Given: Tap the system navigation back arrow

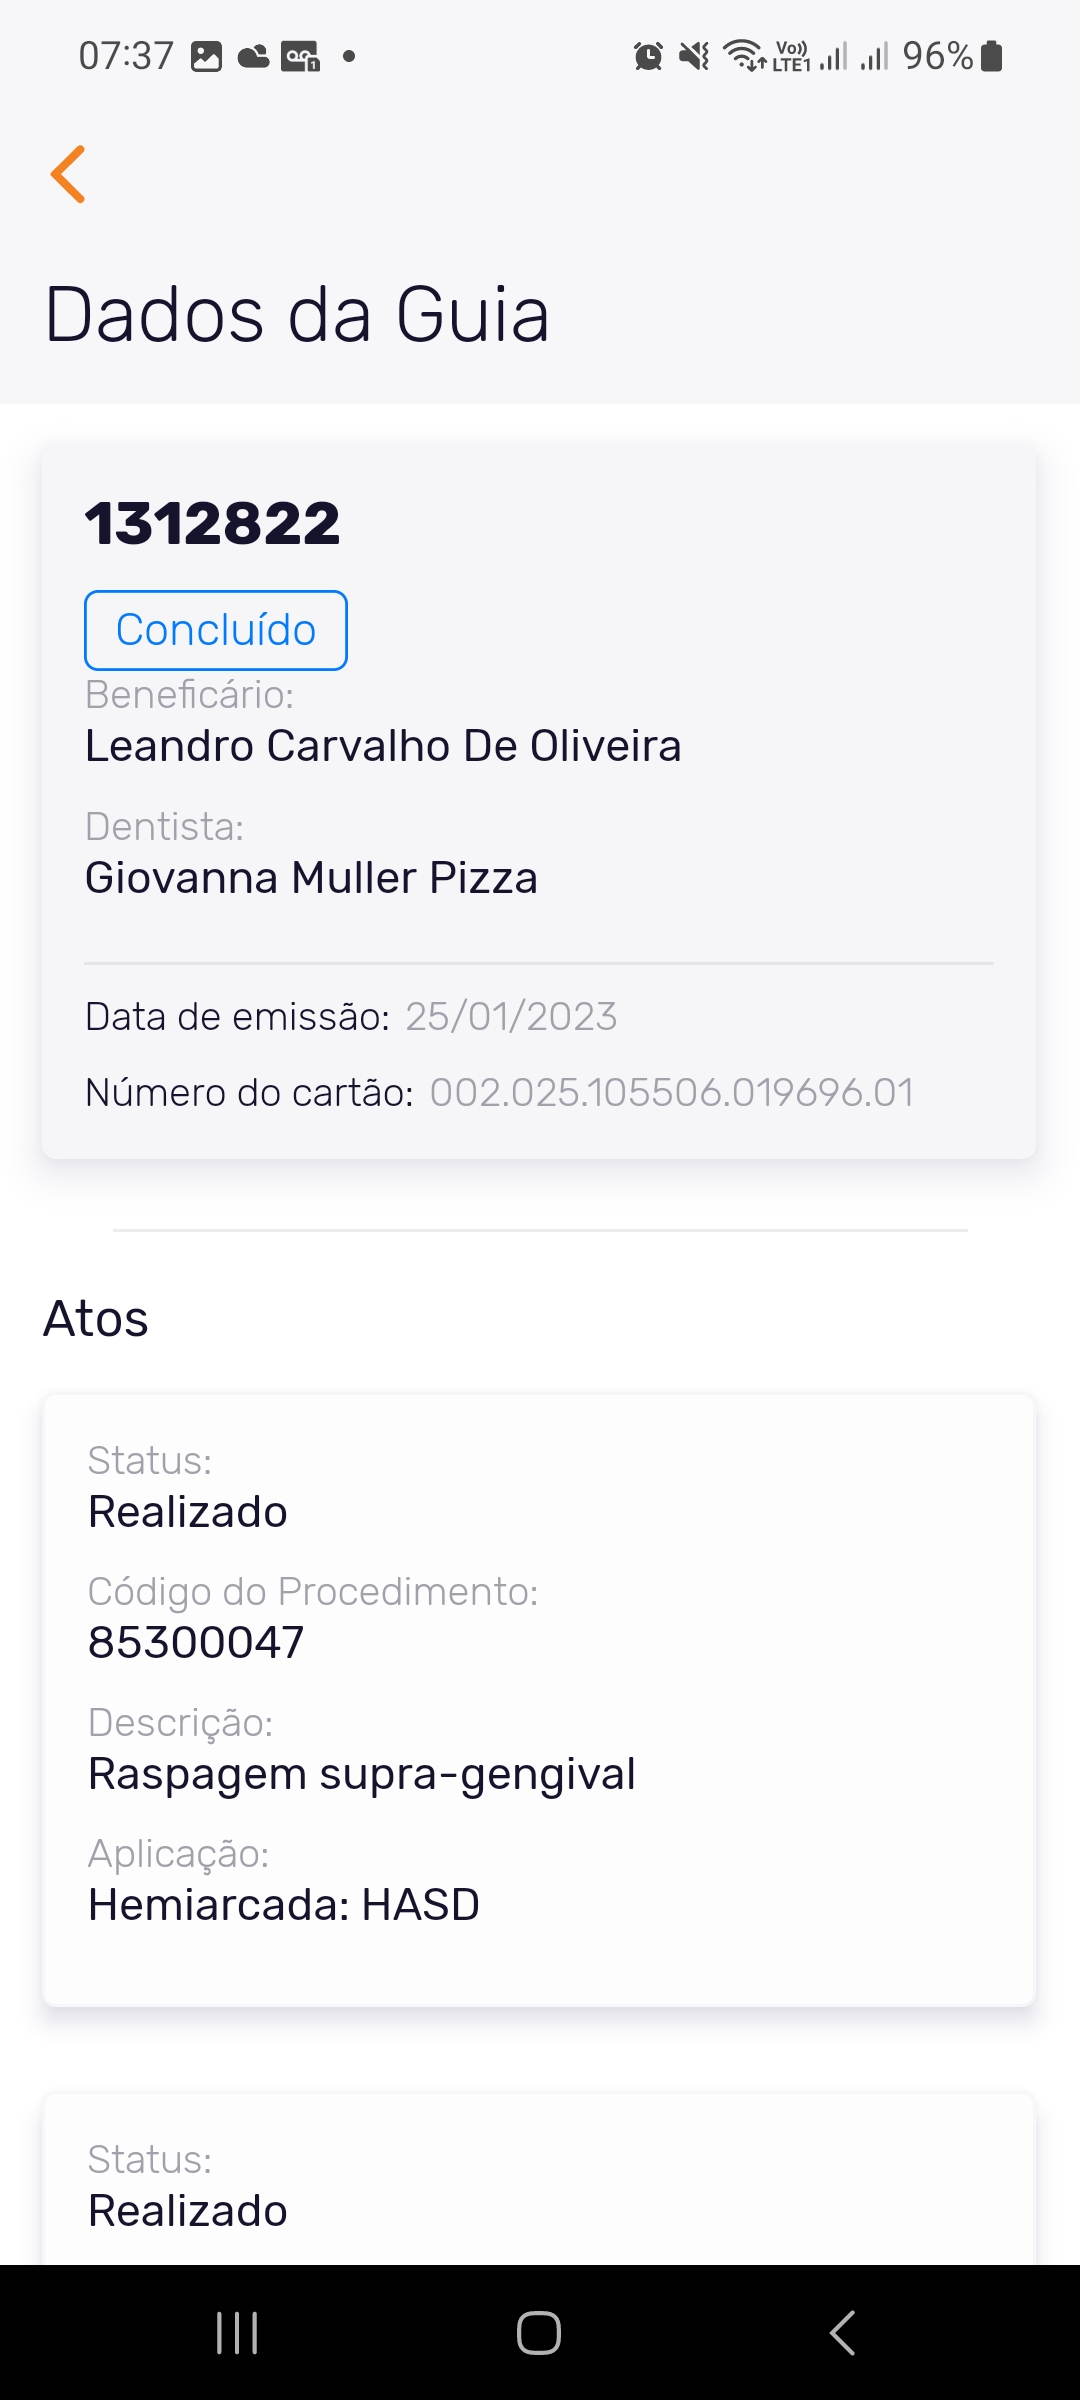Looking at the screenshot, I should coord(842,2333).
